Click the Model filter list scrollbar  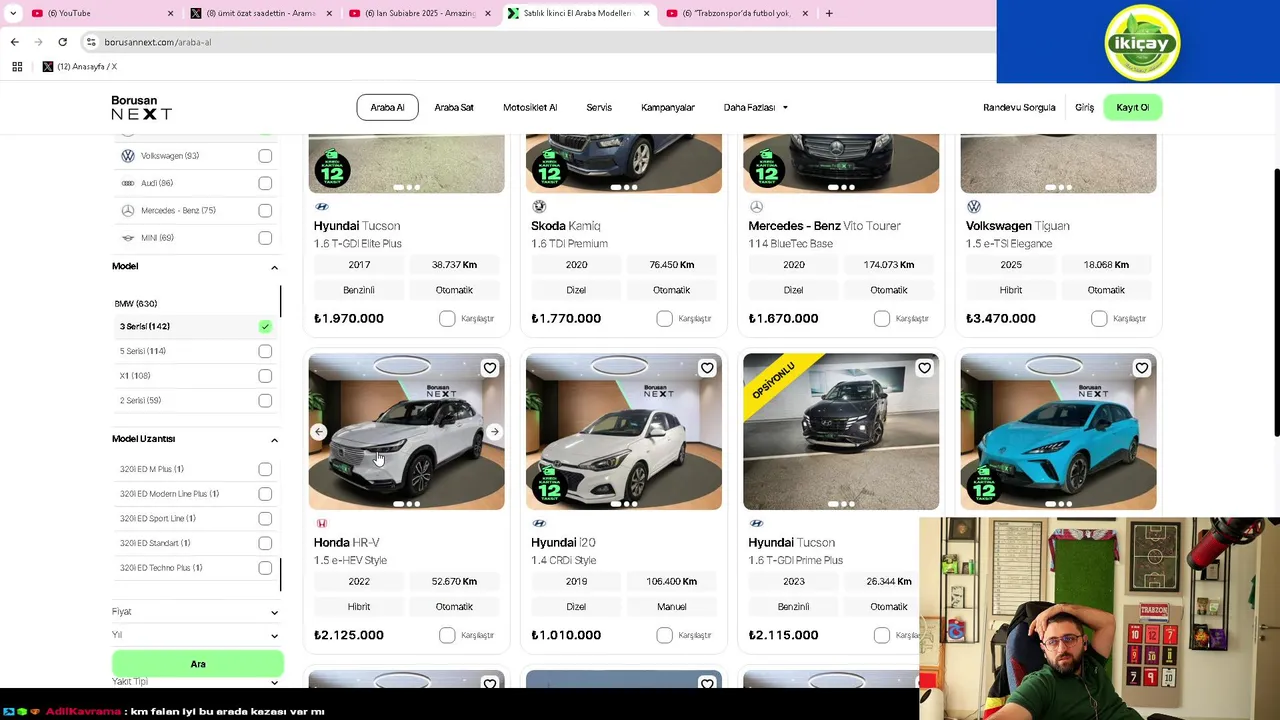tap(281, 300)
